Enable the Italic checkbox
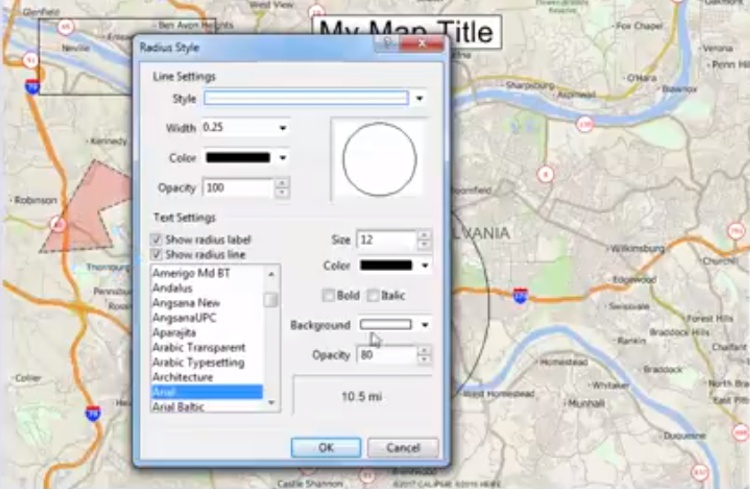 (x=373, y=295)
